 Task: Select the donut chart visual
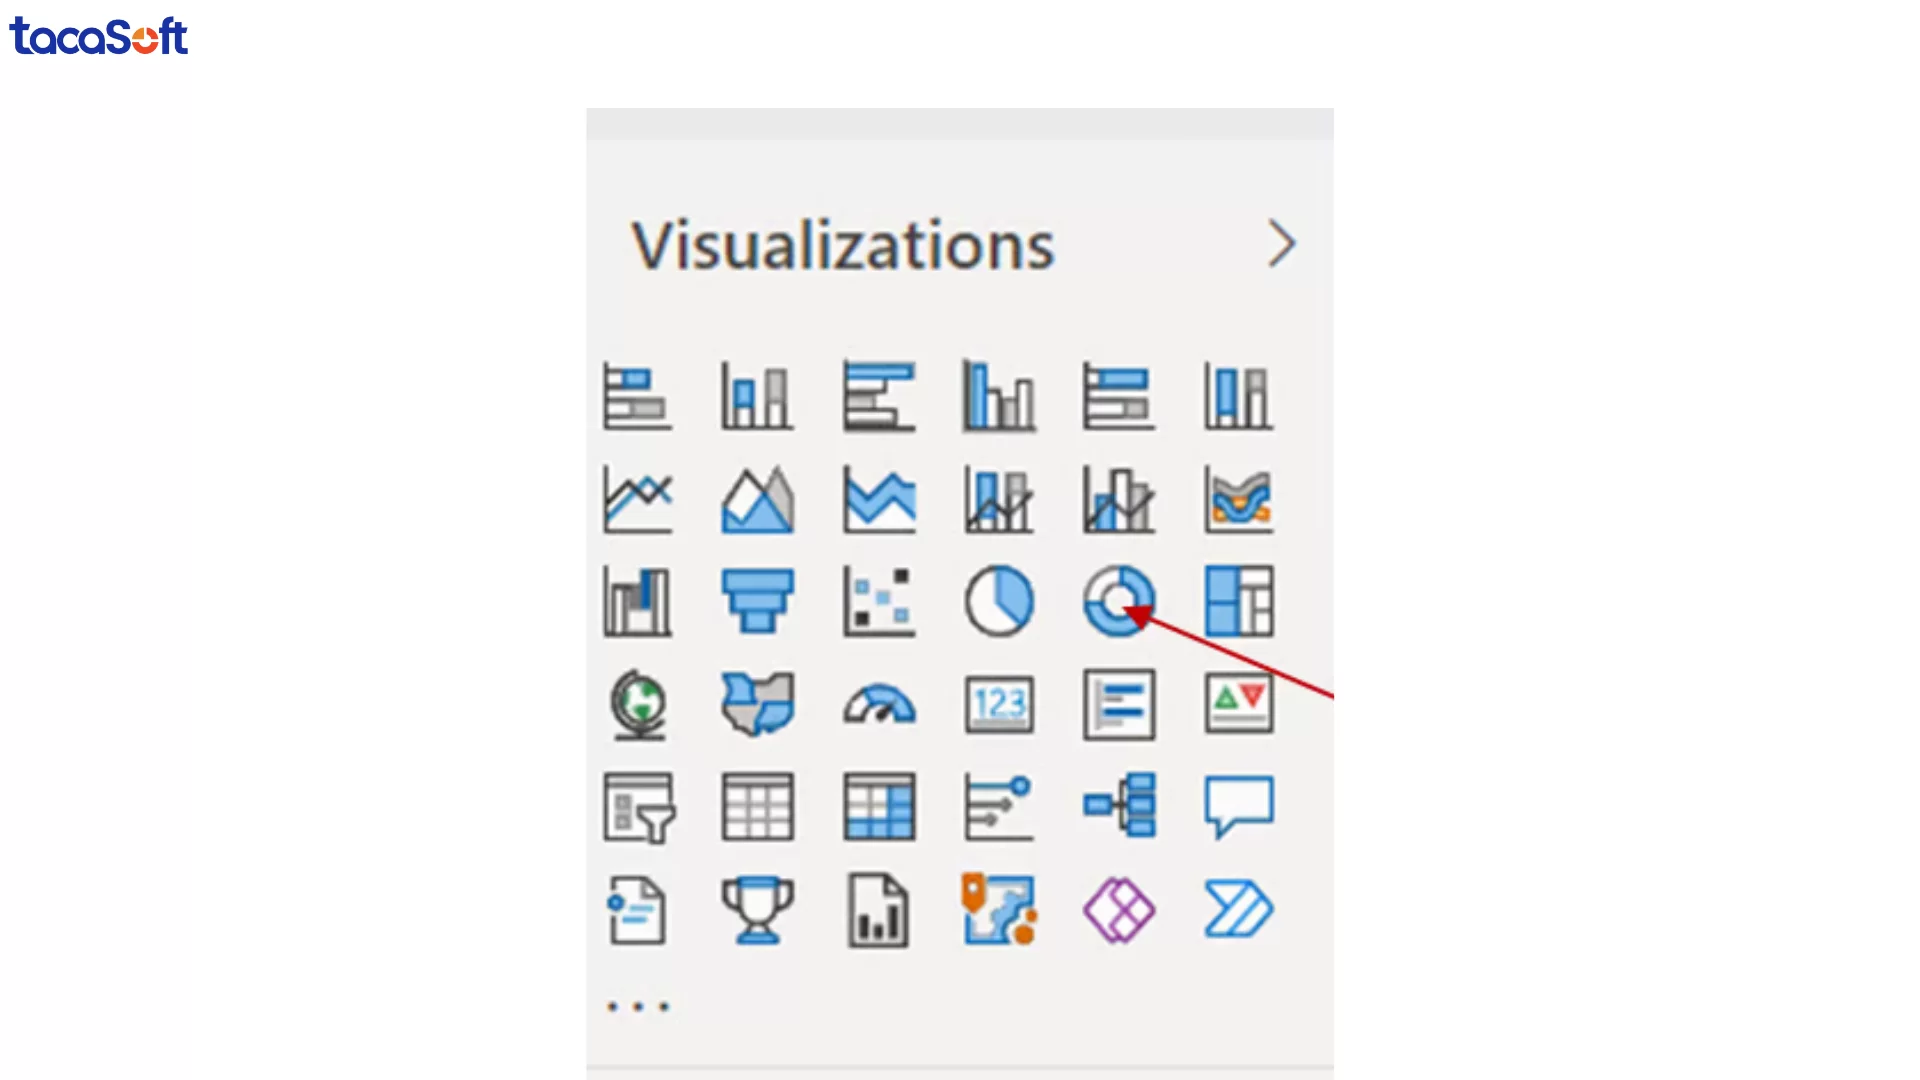(1119, 601)
